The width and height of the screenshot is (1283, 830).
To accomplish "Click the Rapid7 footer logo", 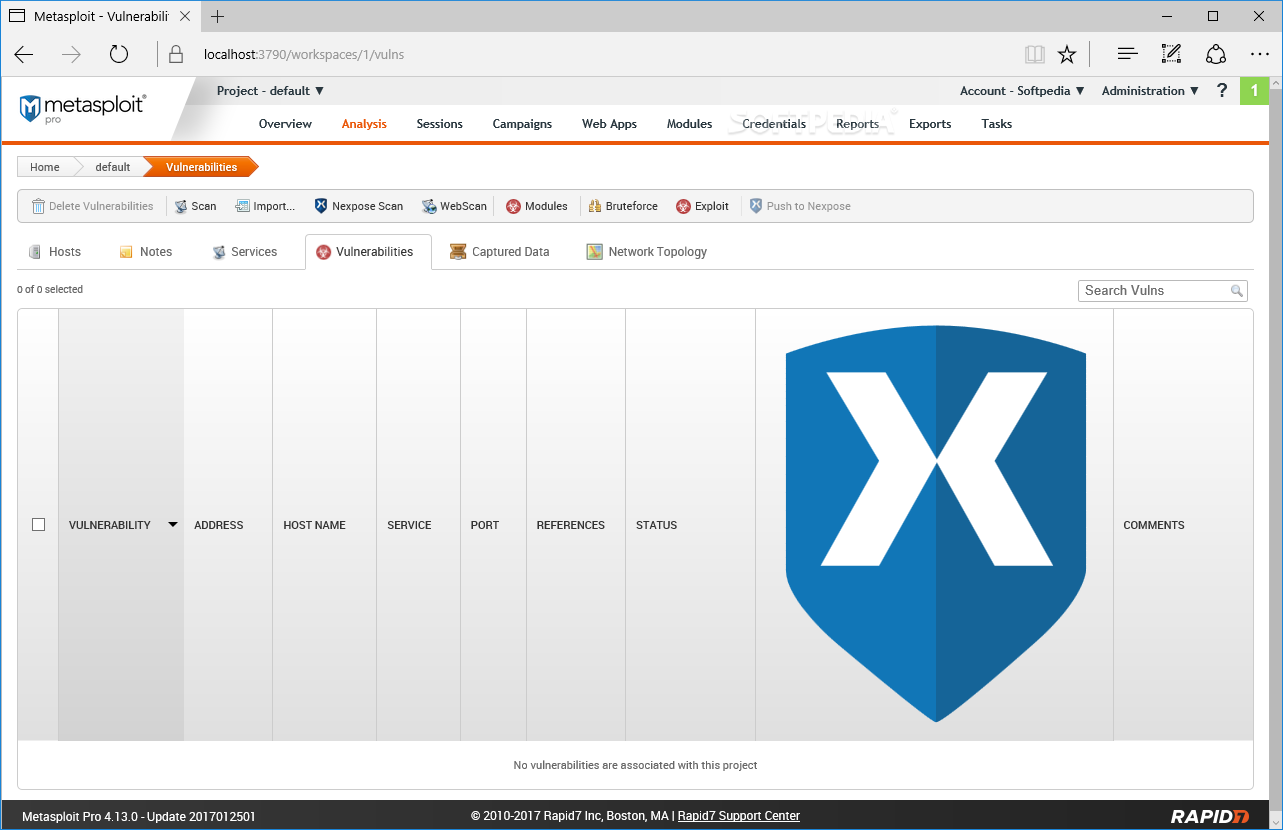I will click(1210, 816).
